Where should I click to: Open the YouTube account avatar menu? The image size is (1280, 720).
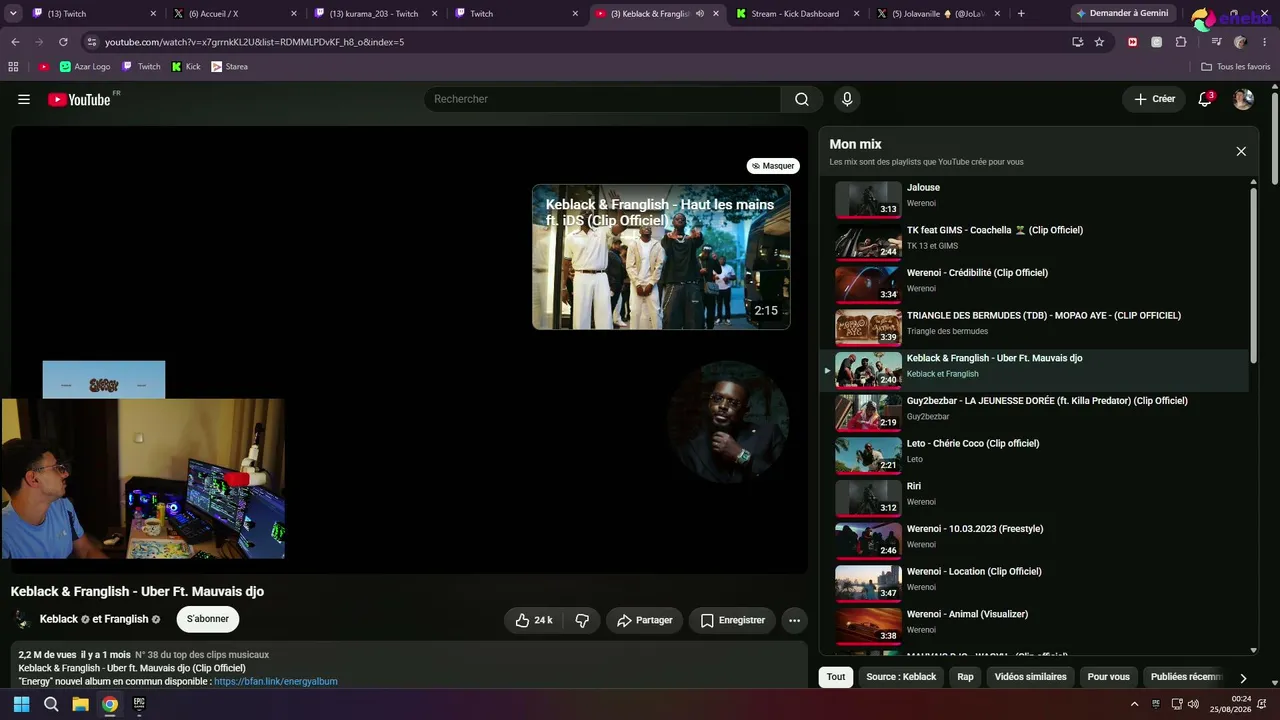pyautogui.click(x=1243, y=99)
